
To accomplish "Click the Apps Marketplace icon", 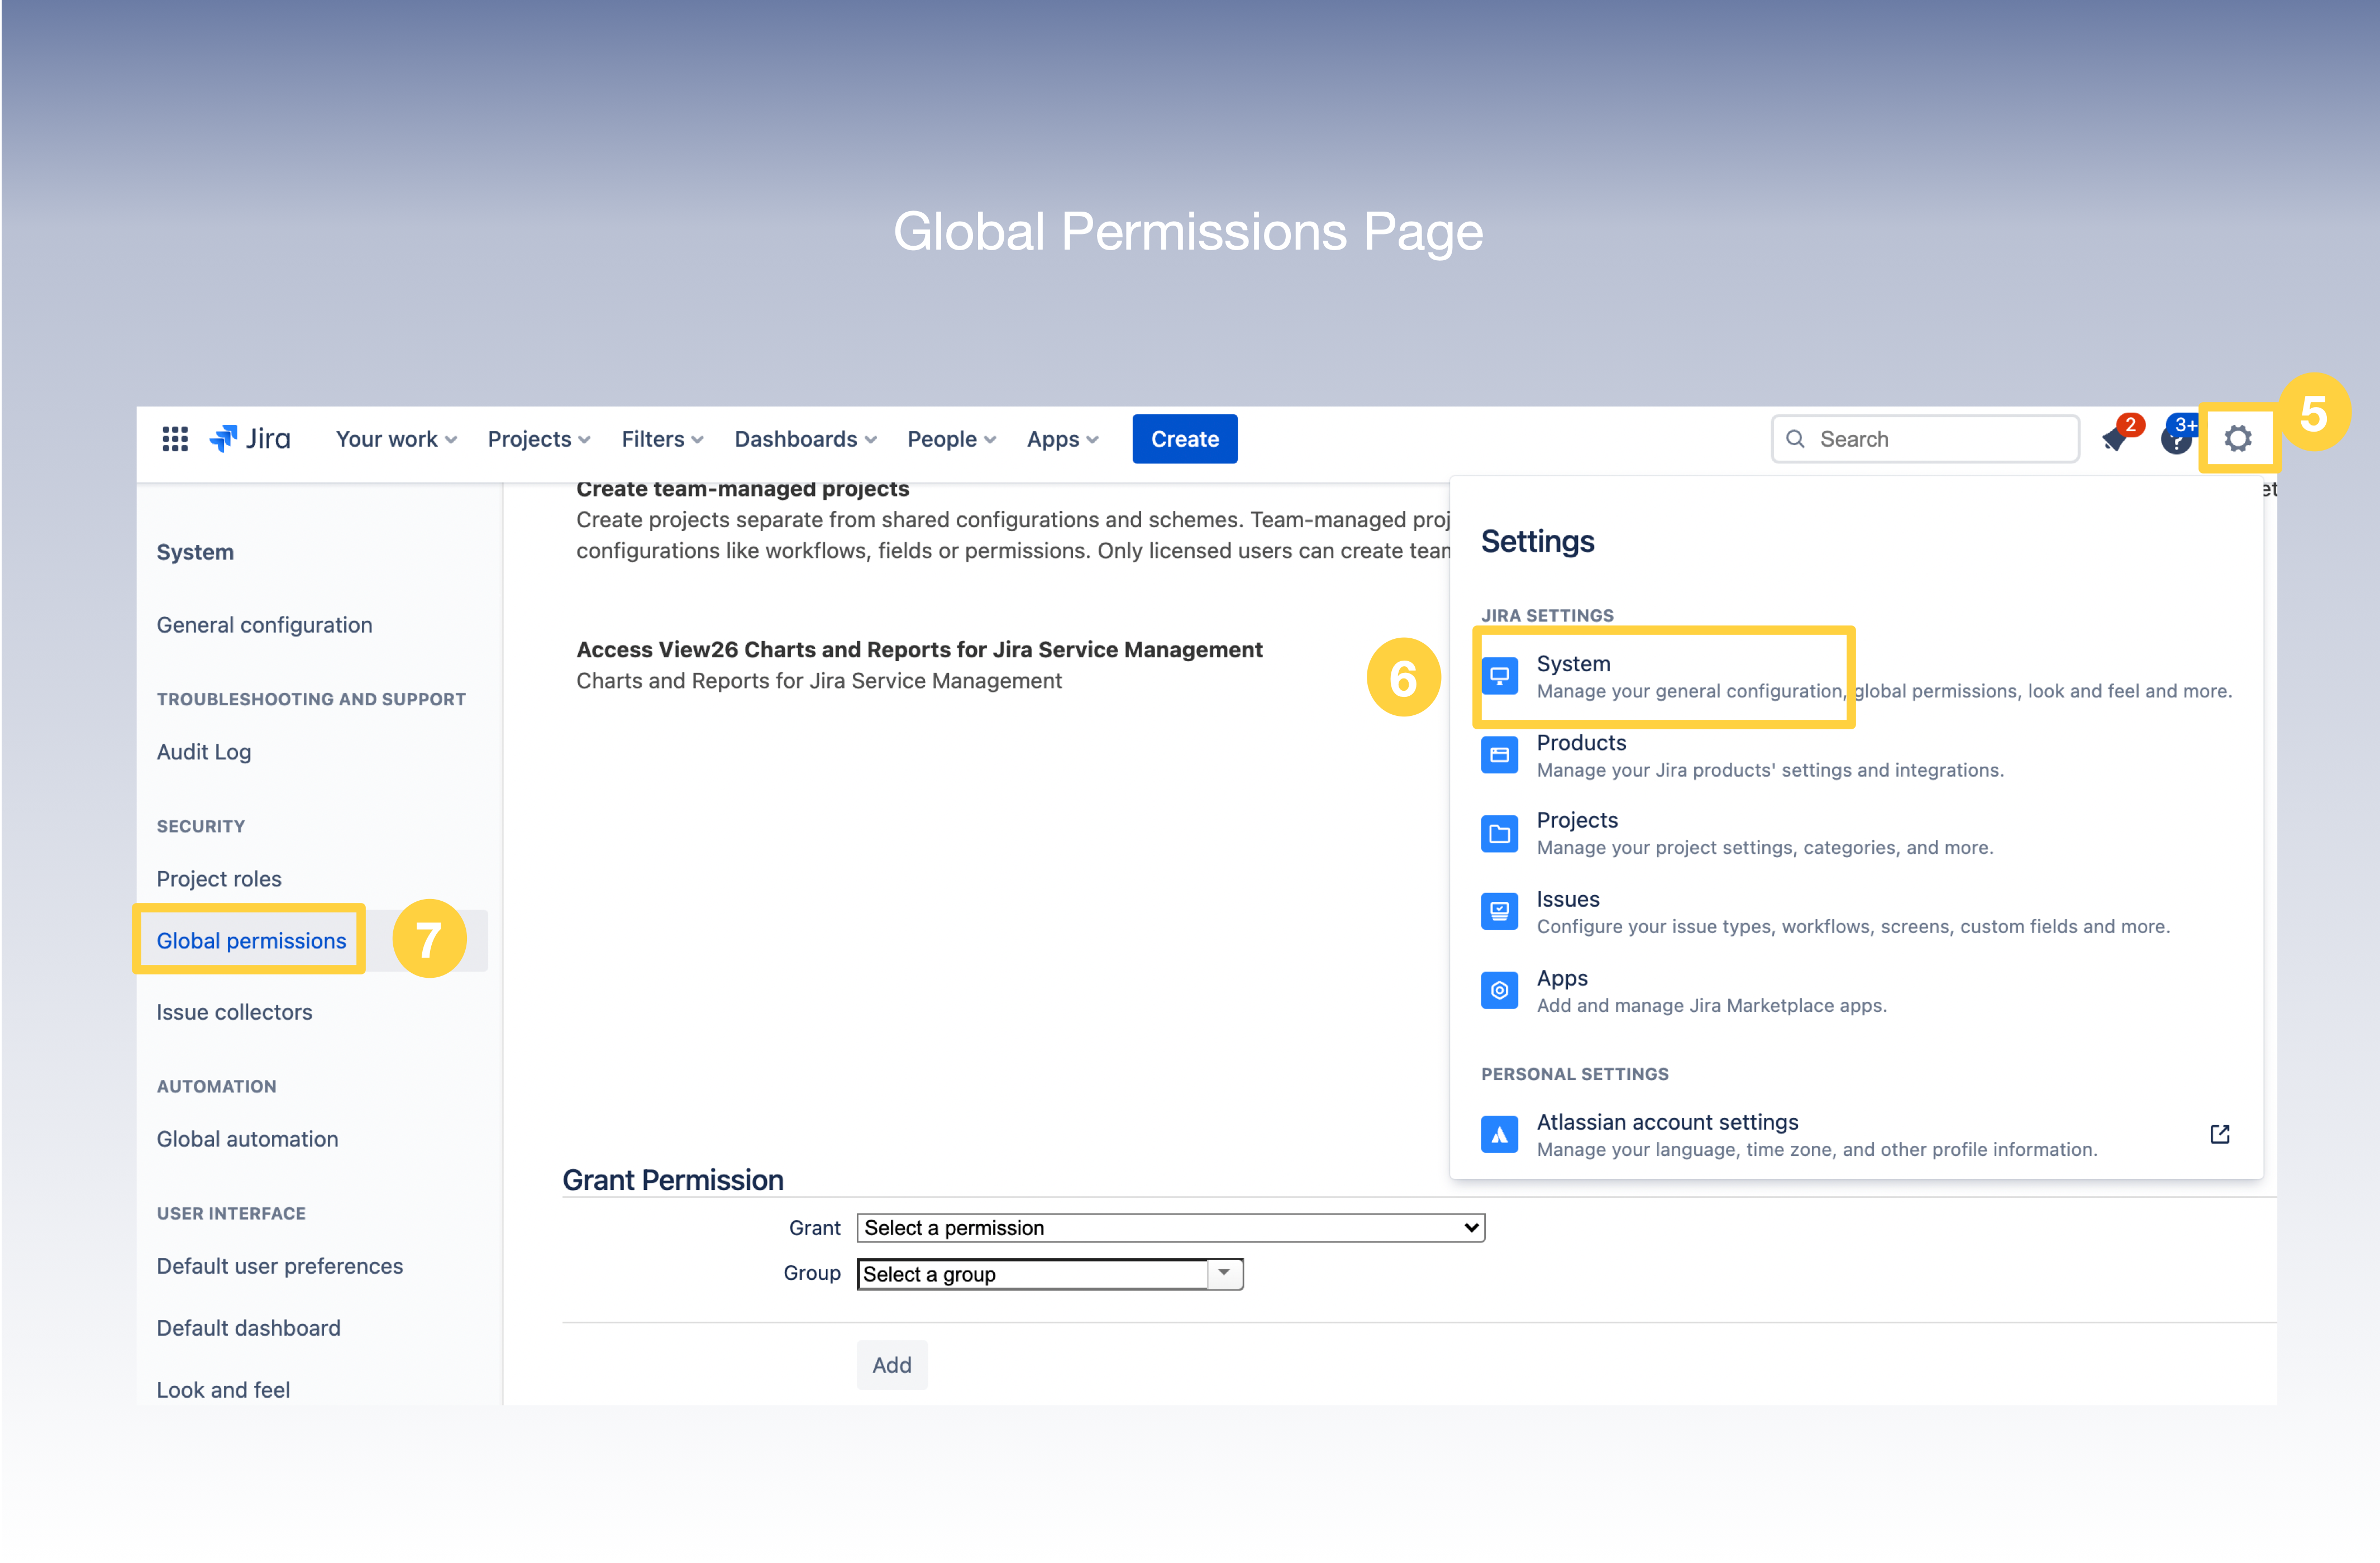I will [1499, 990].
